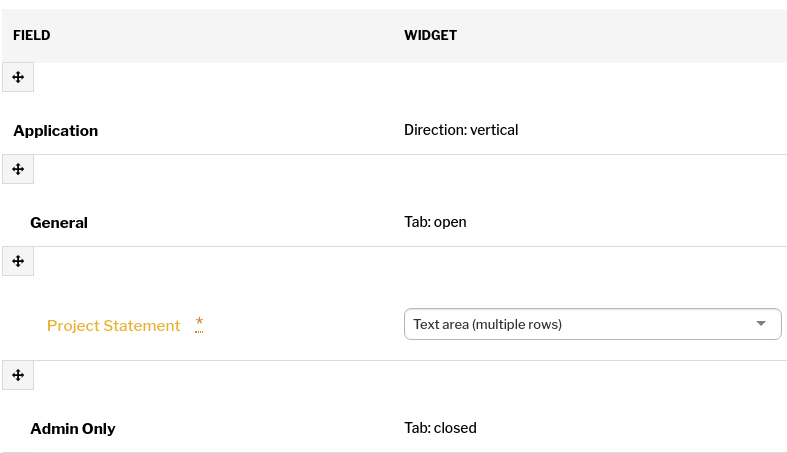The height and width of the screenshot is (453, 787).
Task: Click the Project Statement field label
Action: 113,326
